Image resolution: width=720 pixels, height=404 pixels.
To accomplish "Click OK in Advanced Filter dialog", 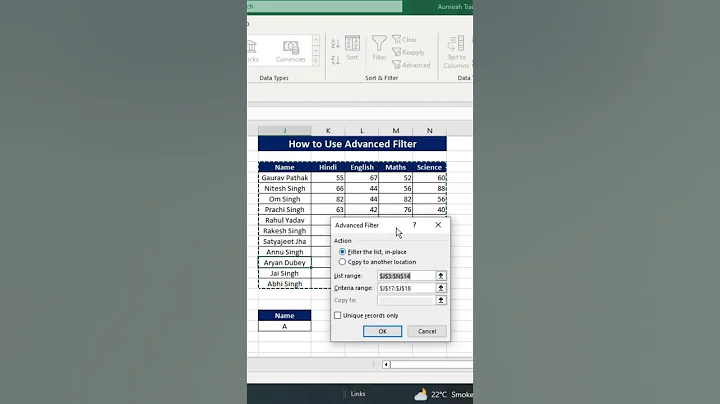I will pyautogui.click(x=382, y=331).
